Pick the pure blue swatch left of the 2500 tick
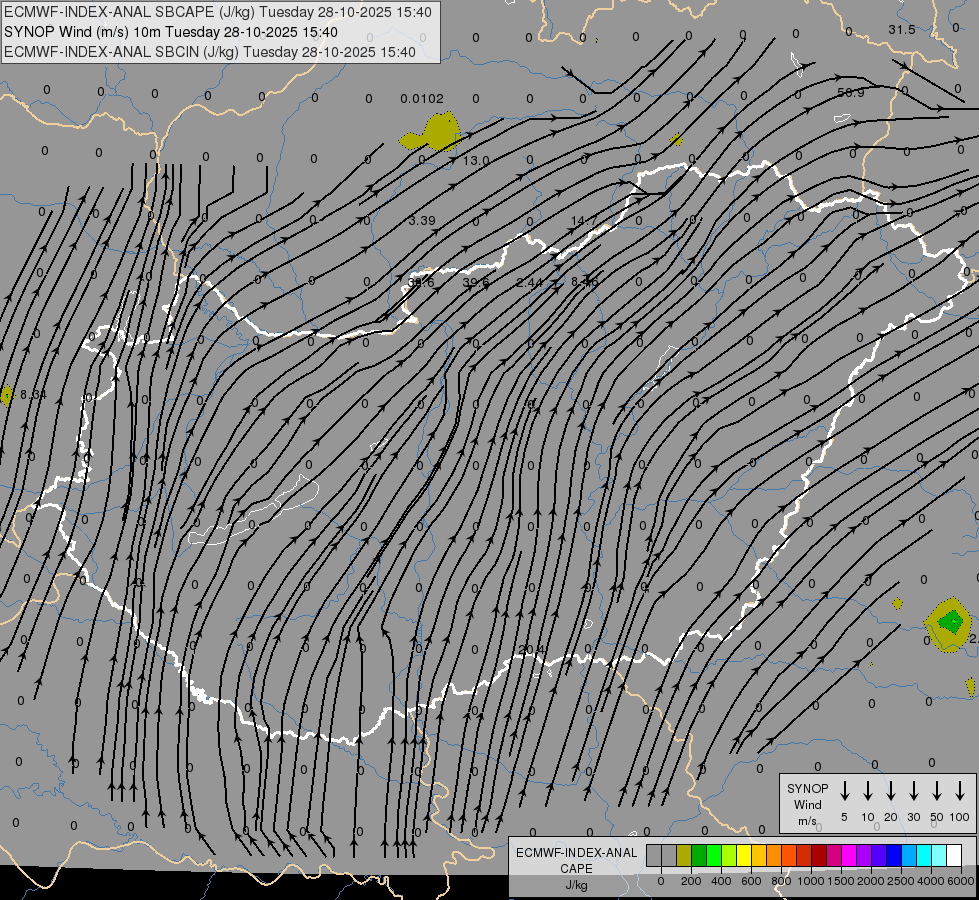This screenshot has width=979, height=900. tap(894, 855)
